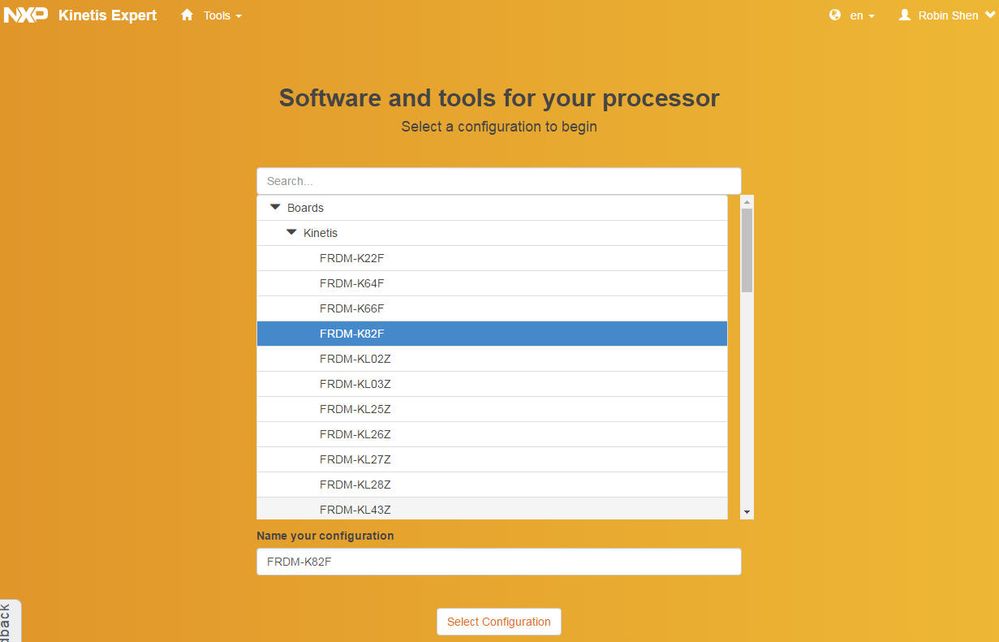
Task: Click the board list scrollbar thumb
Action: (x=747, y=250)
